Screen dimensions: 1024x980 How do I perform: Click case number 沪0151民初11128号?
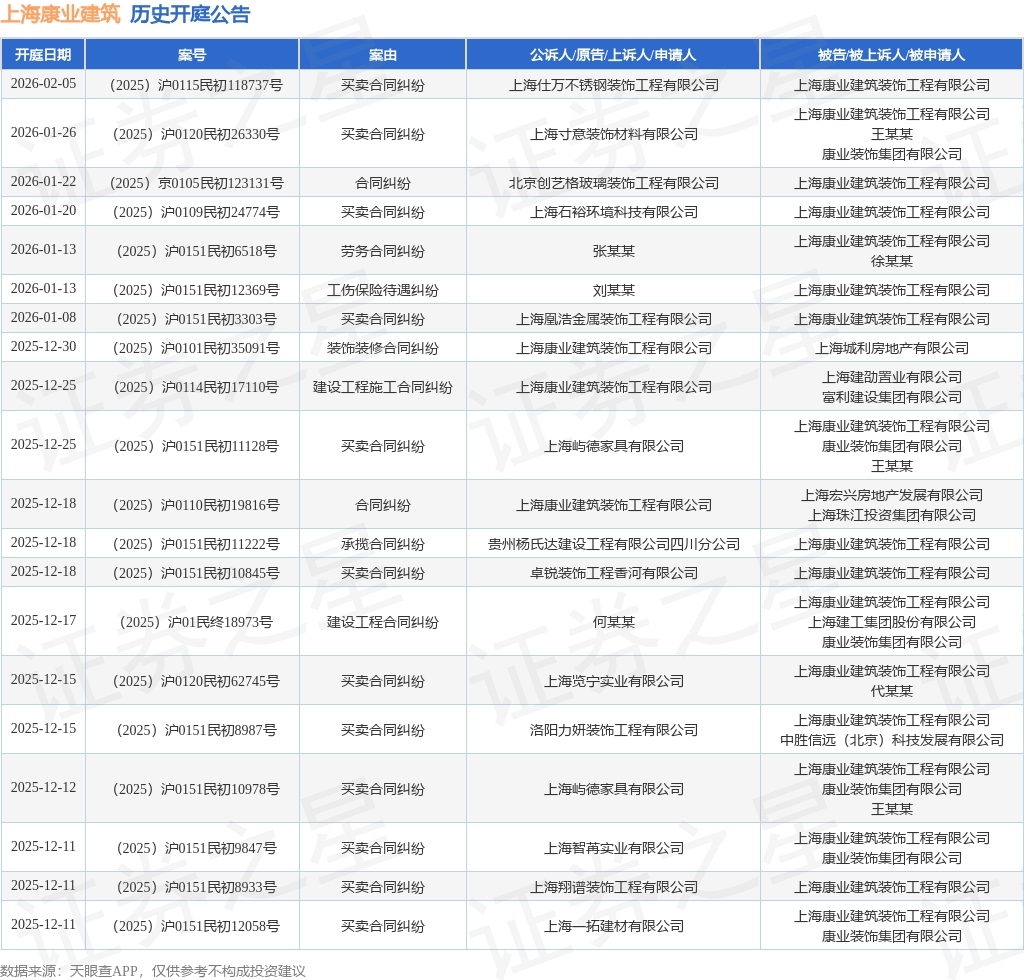click(x=196, y=446)
